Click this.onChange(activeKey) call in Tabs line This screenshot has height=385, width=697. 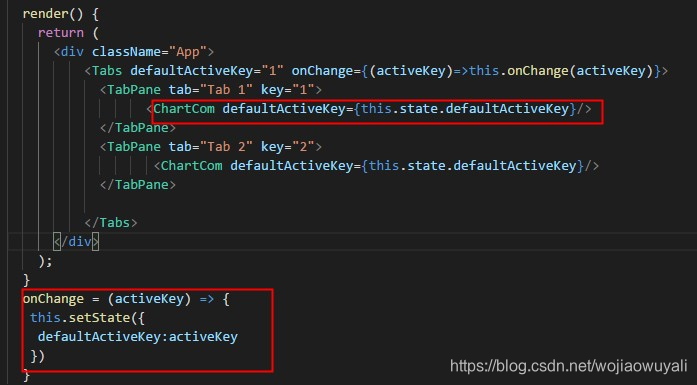[x=561, y=71]
